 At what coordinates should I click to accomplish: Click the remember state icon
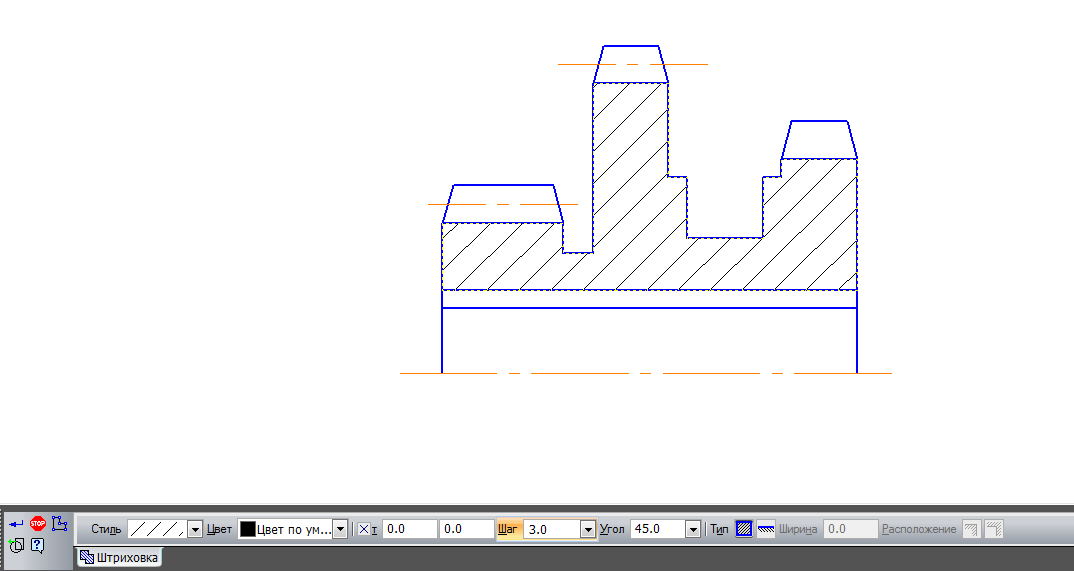16,546
